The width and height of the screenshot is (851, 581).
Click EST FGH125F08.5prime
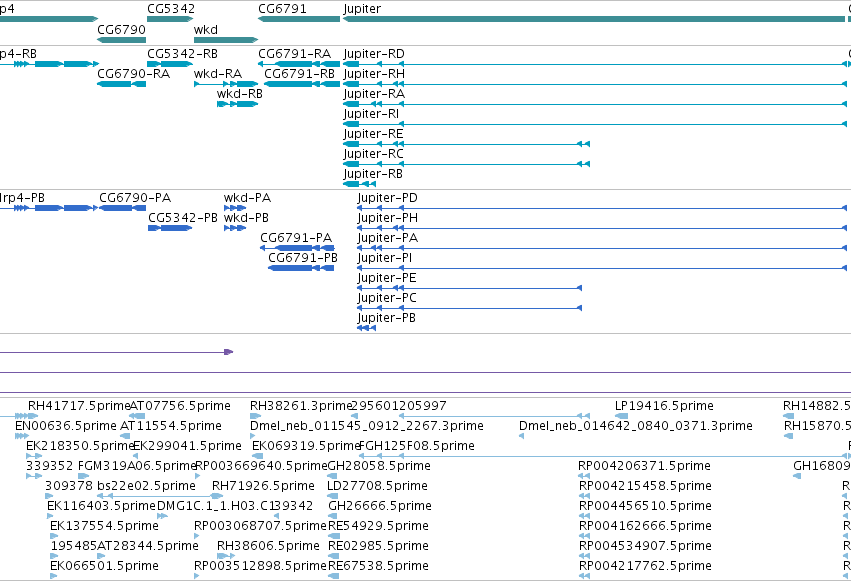(x=417, y=446)
